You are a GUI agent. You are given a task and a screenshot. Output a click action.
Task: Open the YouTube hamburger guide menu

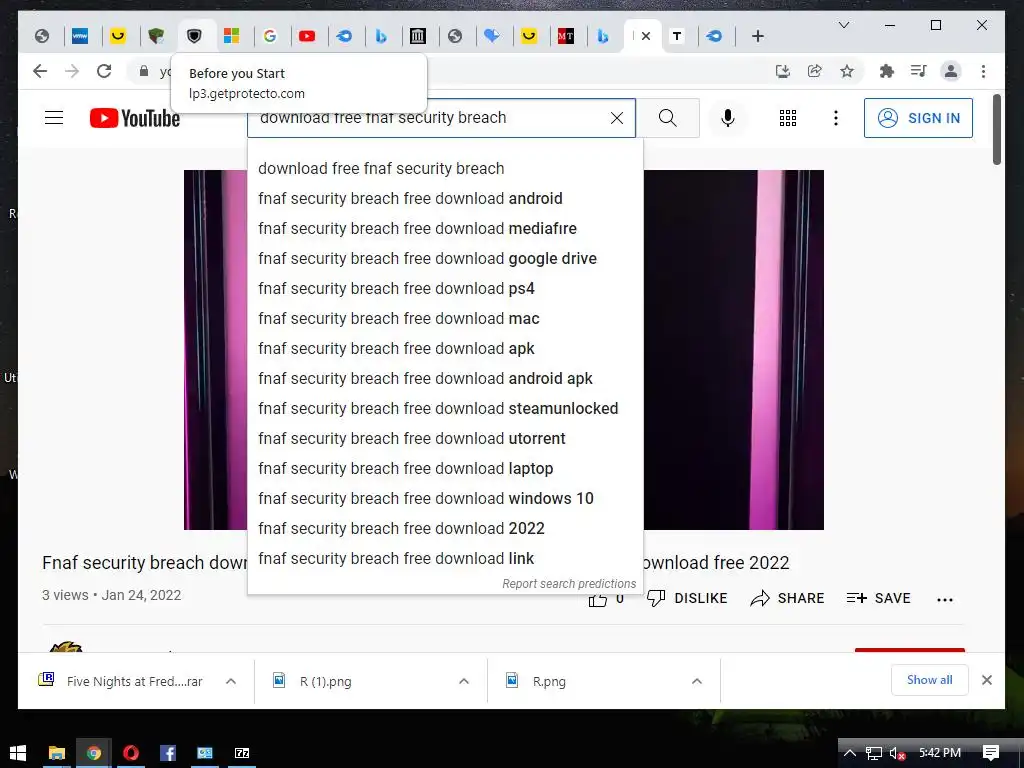pos(54,118)
